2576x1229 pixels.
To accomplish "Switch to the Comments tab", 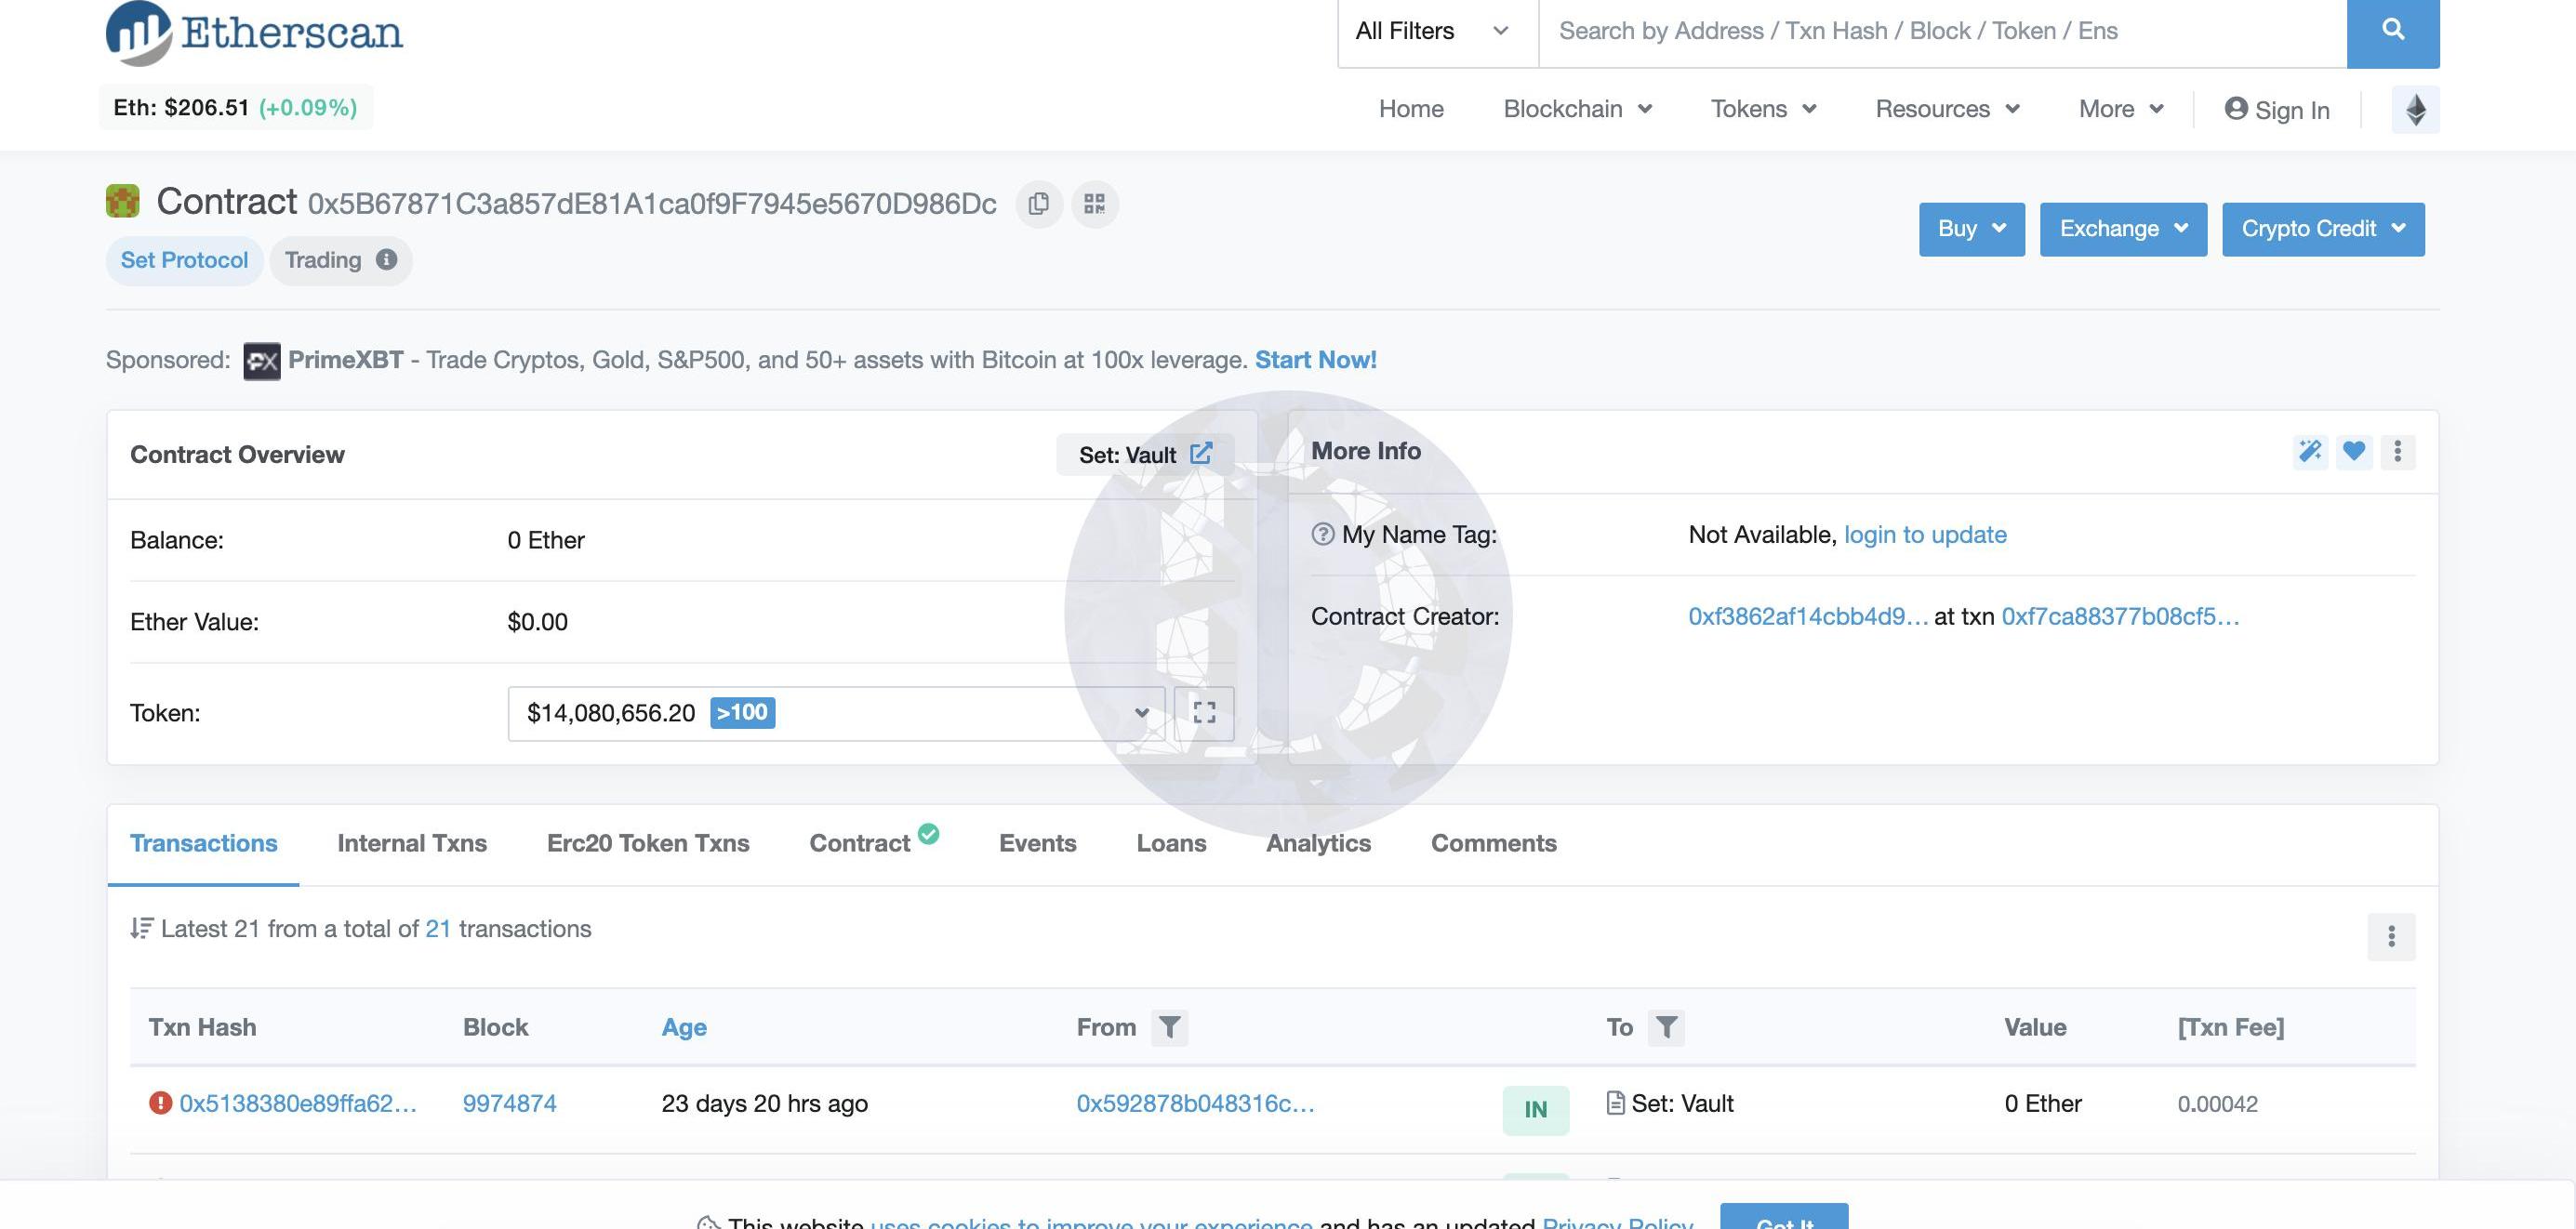I will pyautogui.click(x=1493, y=843).
